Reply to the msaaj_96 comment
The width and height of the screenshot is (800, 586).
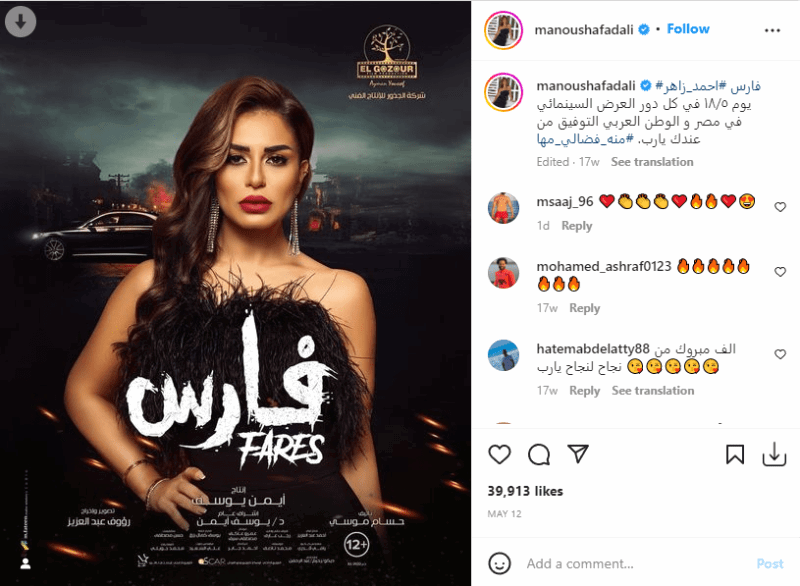pos(577,226)
